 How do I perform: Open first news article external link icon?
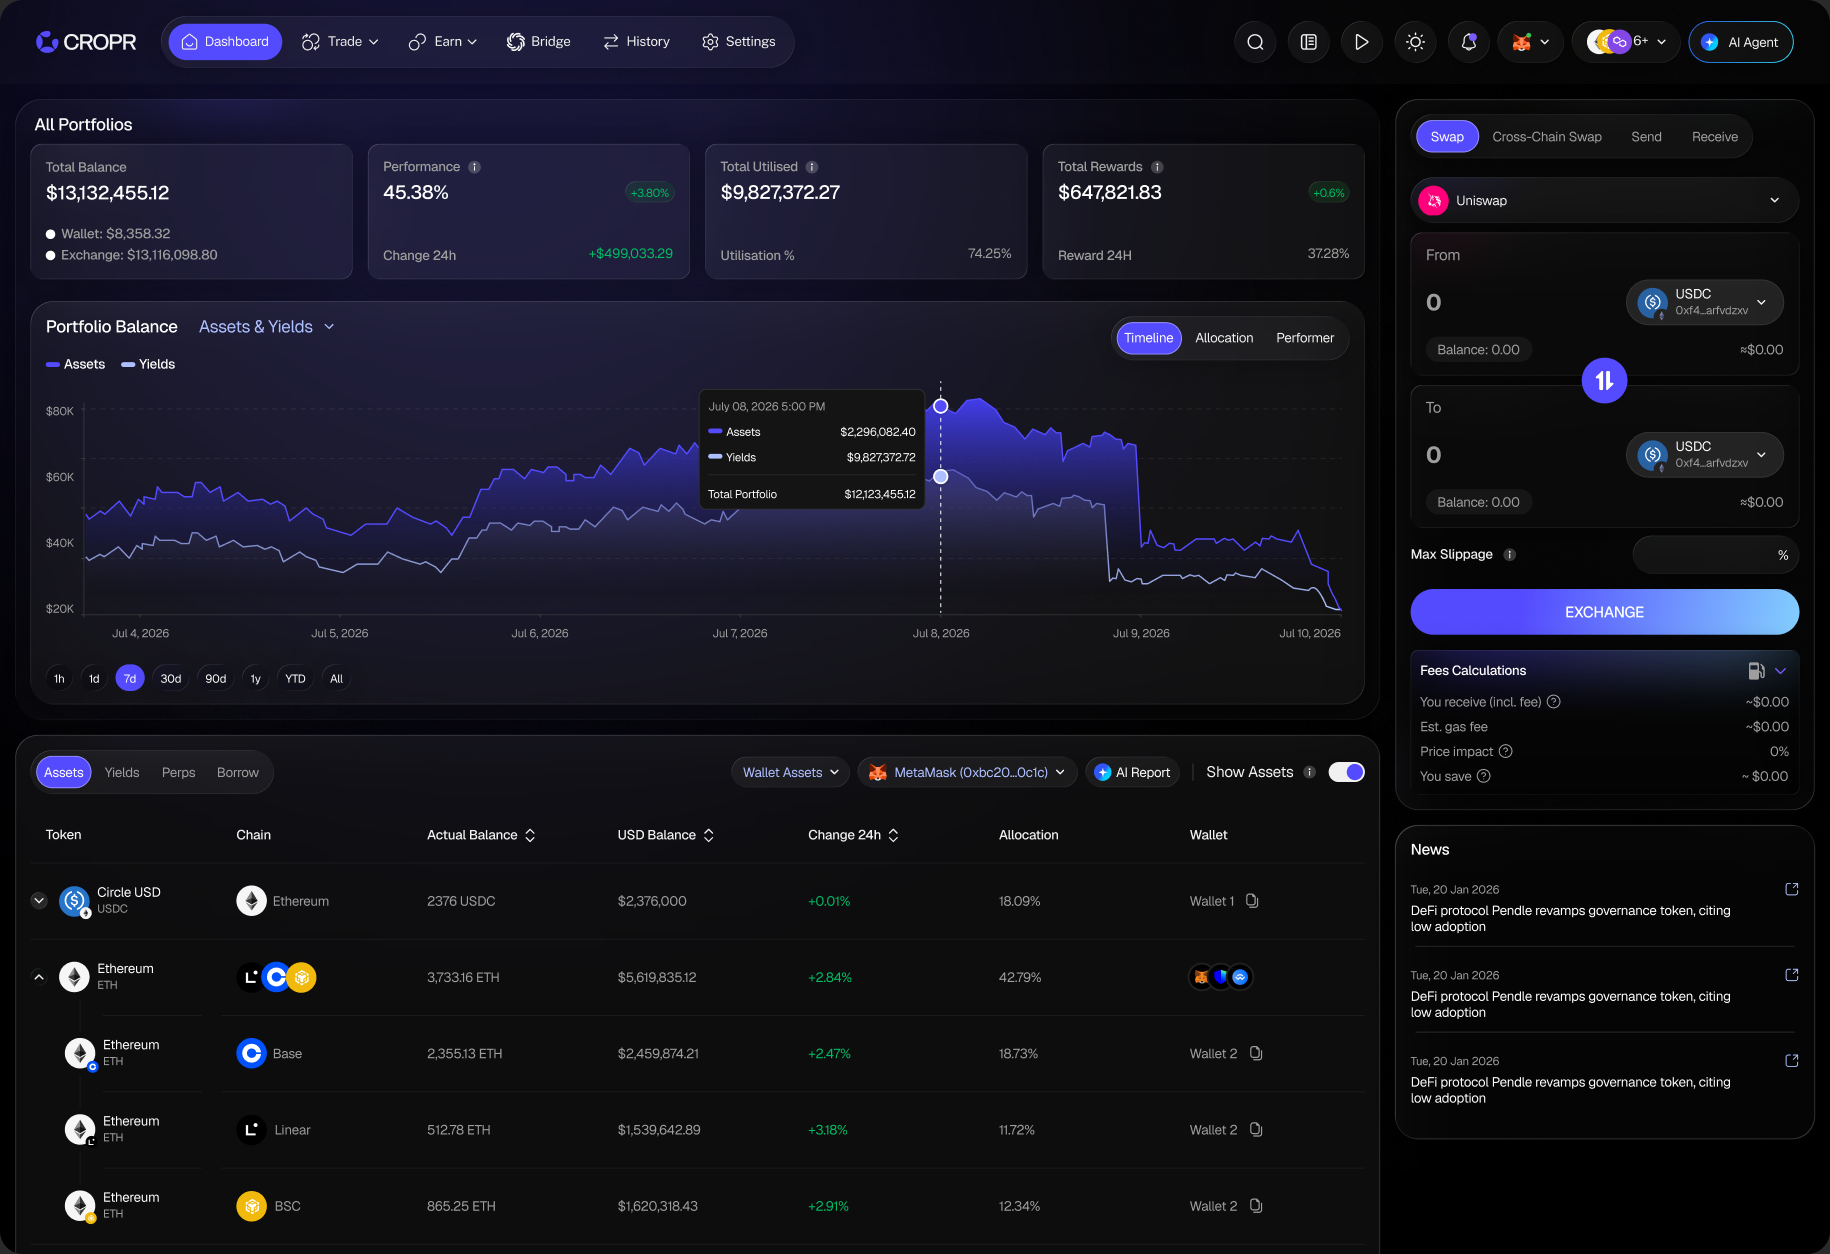pyautogui.click(x=1791, y=889)
